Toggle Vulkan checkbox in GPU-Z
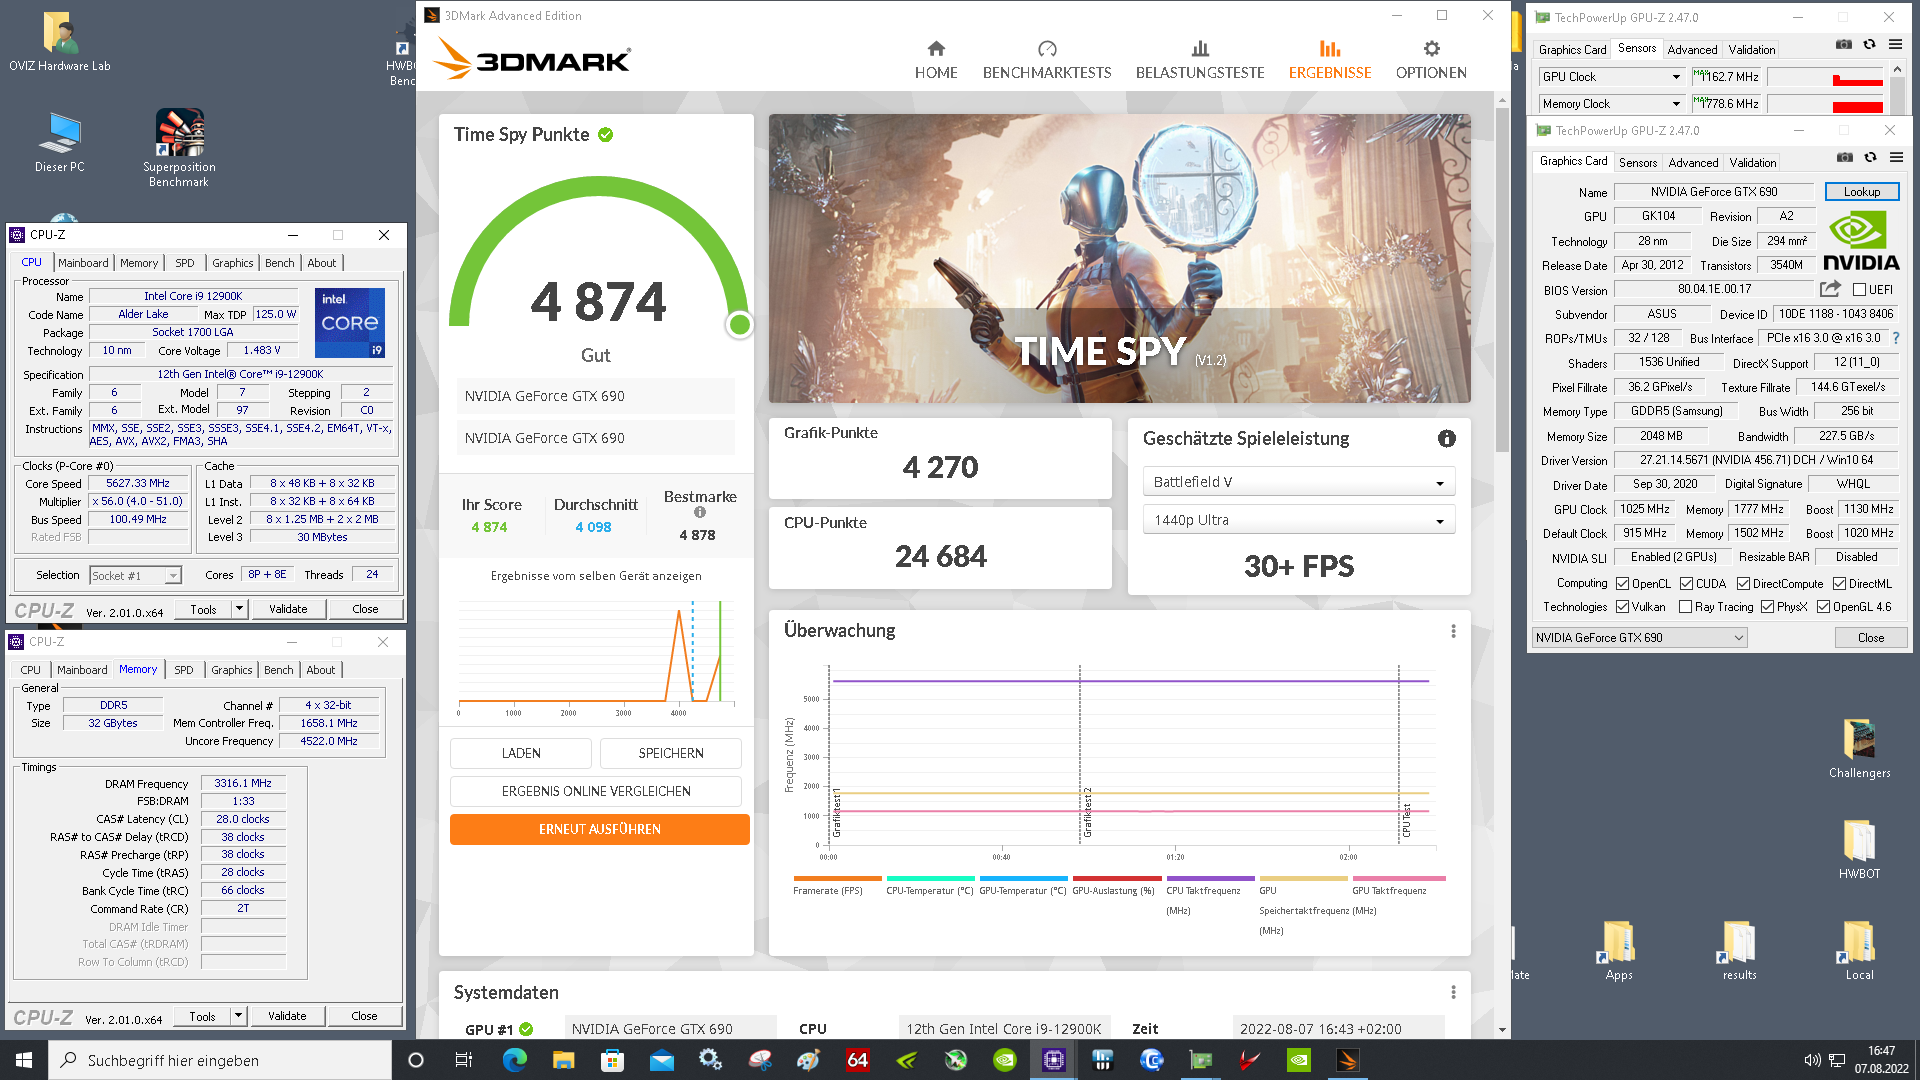The width and height of the screenshot is (1920, 1080). pos(1622,607)
